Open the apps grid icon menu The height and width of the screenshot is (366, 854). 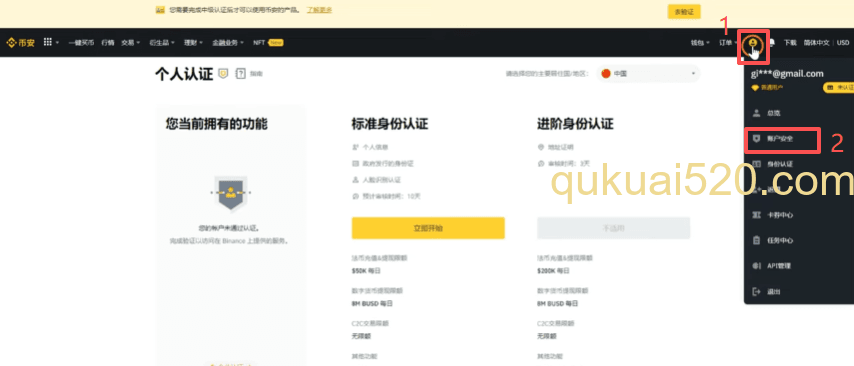coord(47,42)
